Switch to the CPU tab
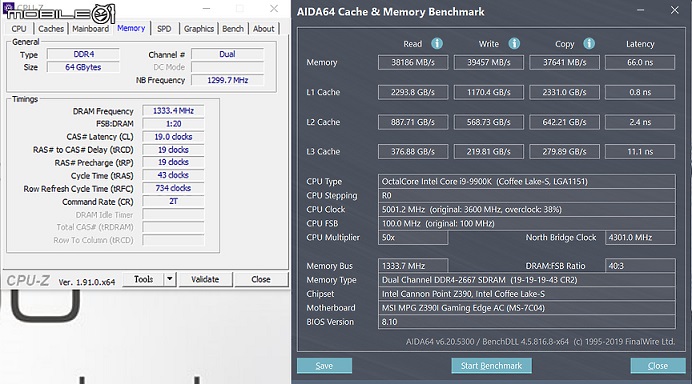The height and width of the screenshot is (384, 692). 19,29
